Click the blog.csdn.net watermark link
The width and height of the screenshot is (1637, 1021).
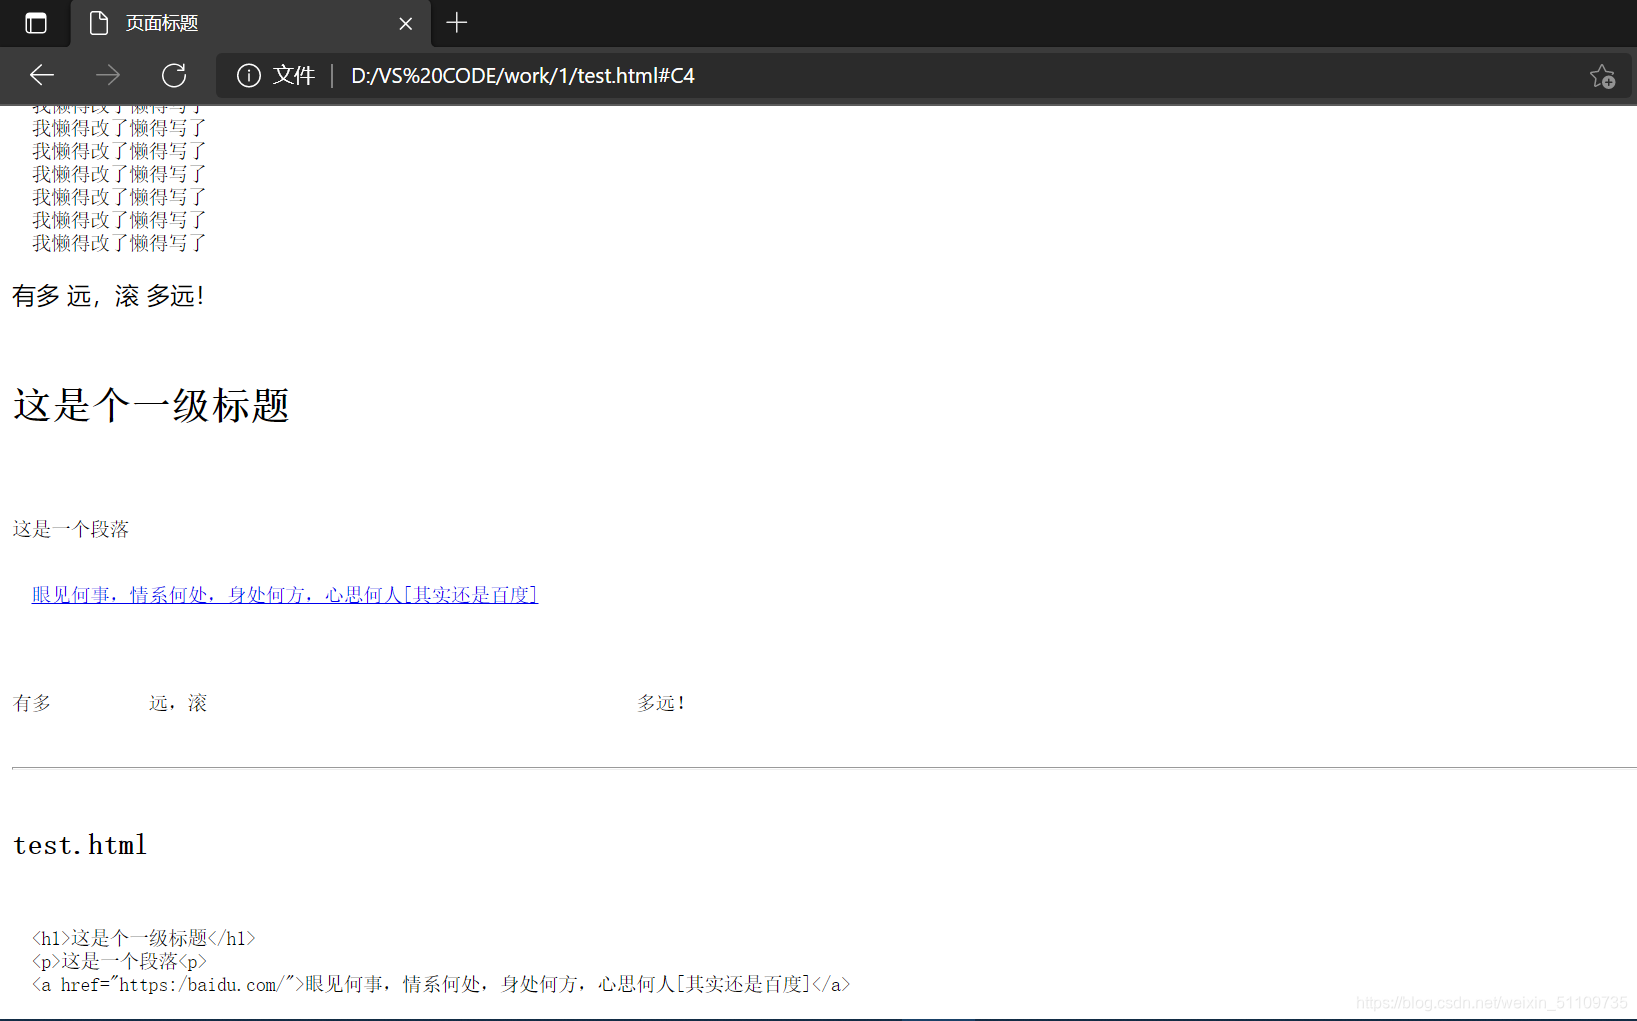(x=1495, y=1000)
